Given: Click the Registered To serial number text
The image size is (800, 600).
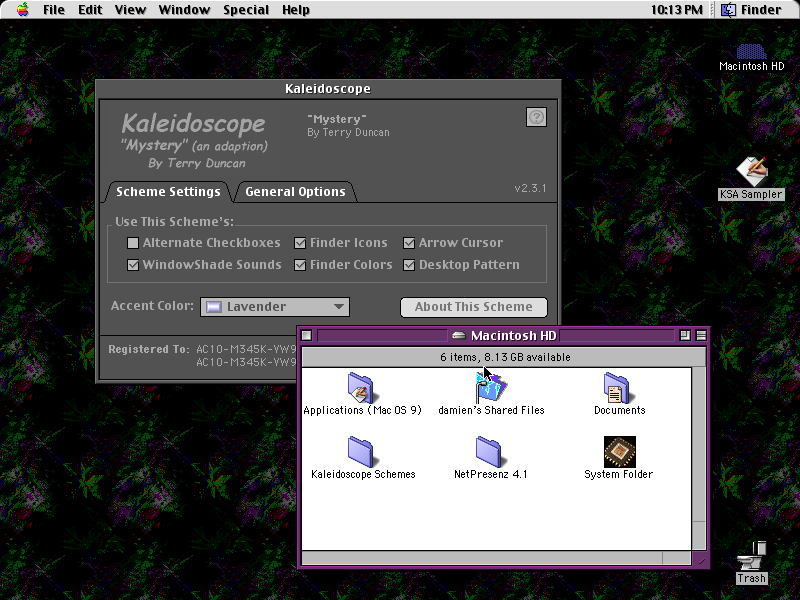Looking at the screenshot, I should point(246,356).
